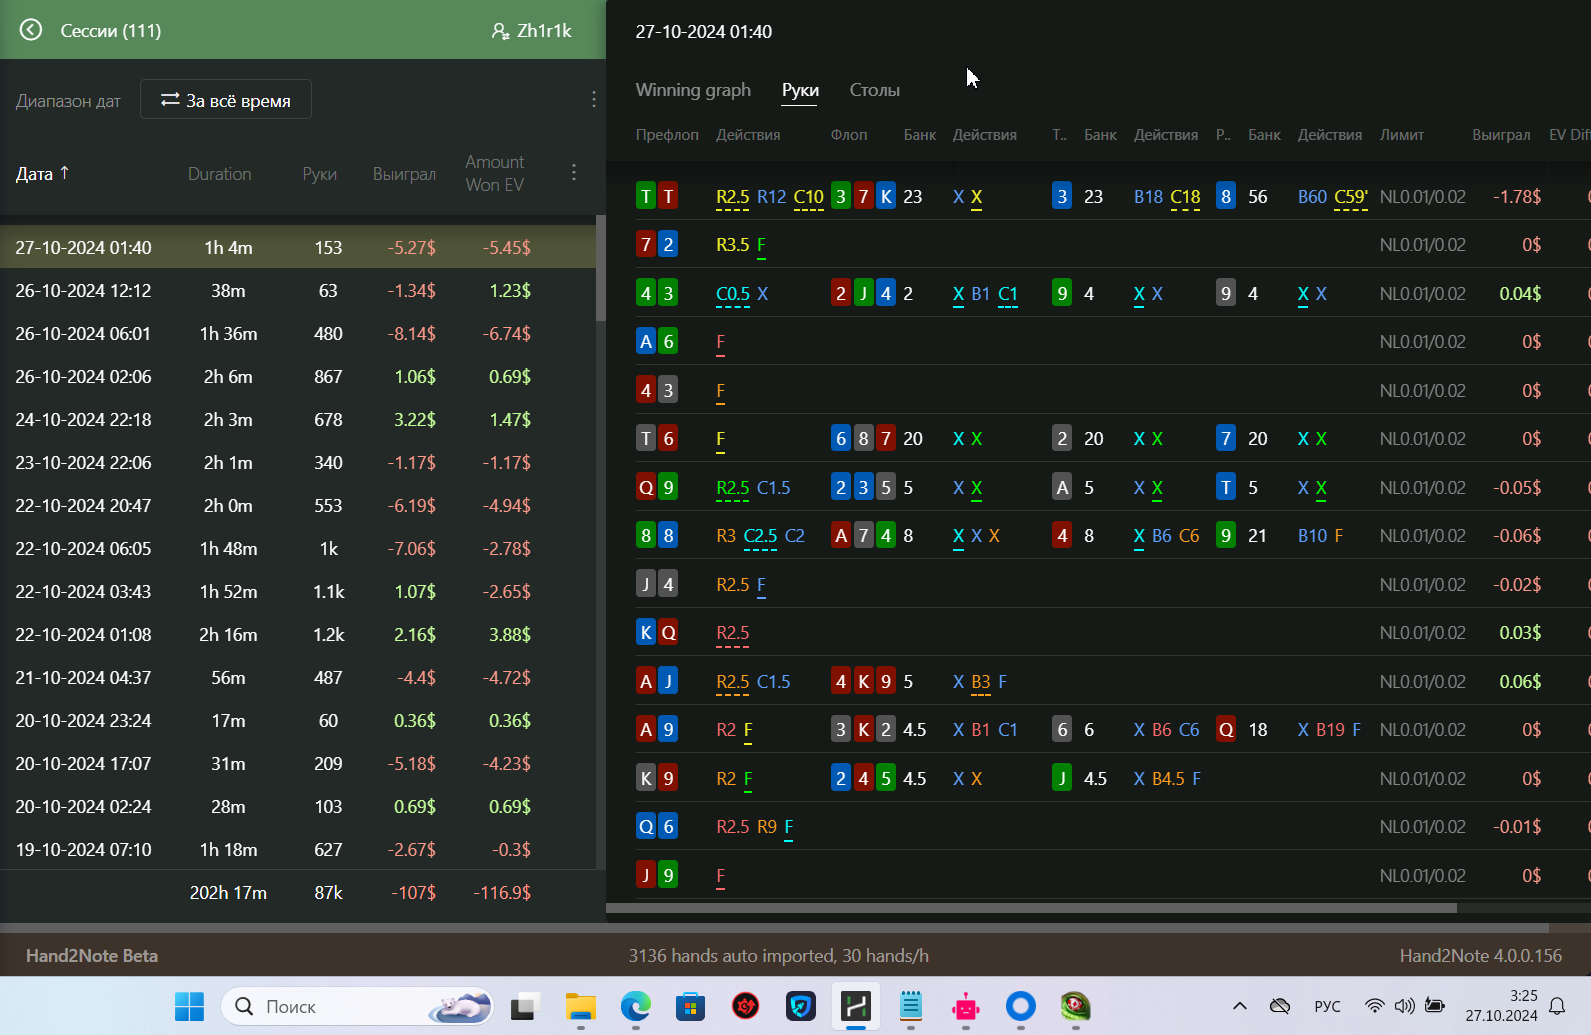Select session 22-10-2024 06:05
Image resolution: width=1591 pixels, height=1035 pixels.
point(298,548)
